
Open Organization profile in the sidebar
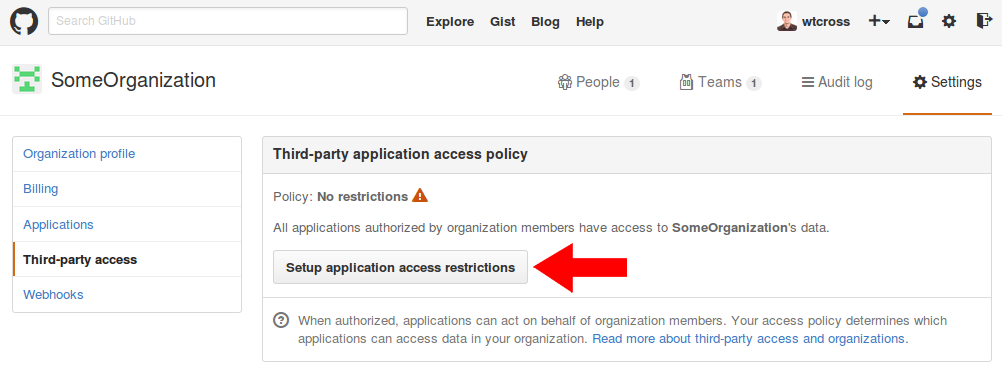pyautogui.click(x=127, y=154)
